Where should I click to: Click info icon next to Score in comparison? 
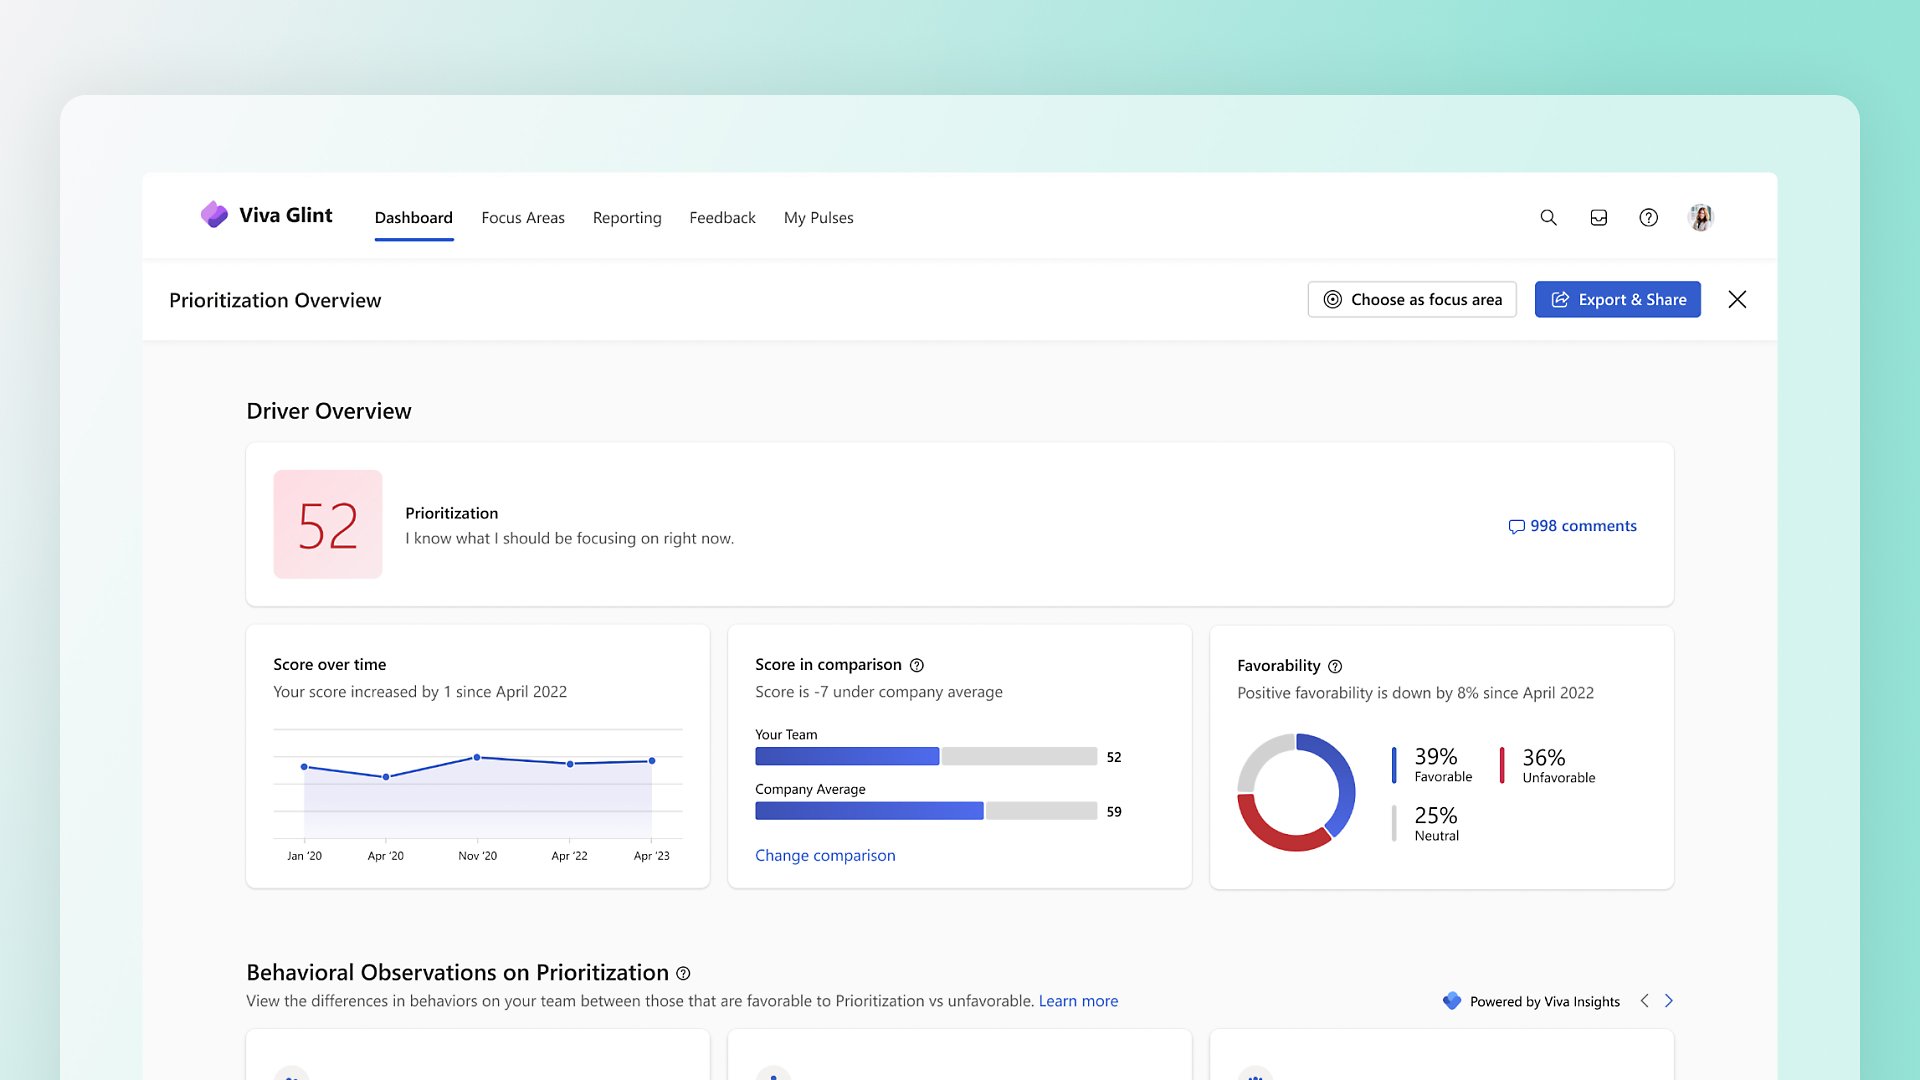click(916, 665)
